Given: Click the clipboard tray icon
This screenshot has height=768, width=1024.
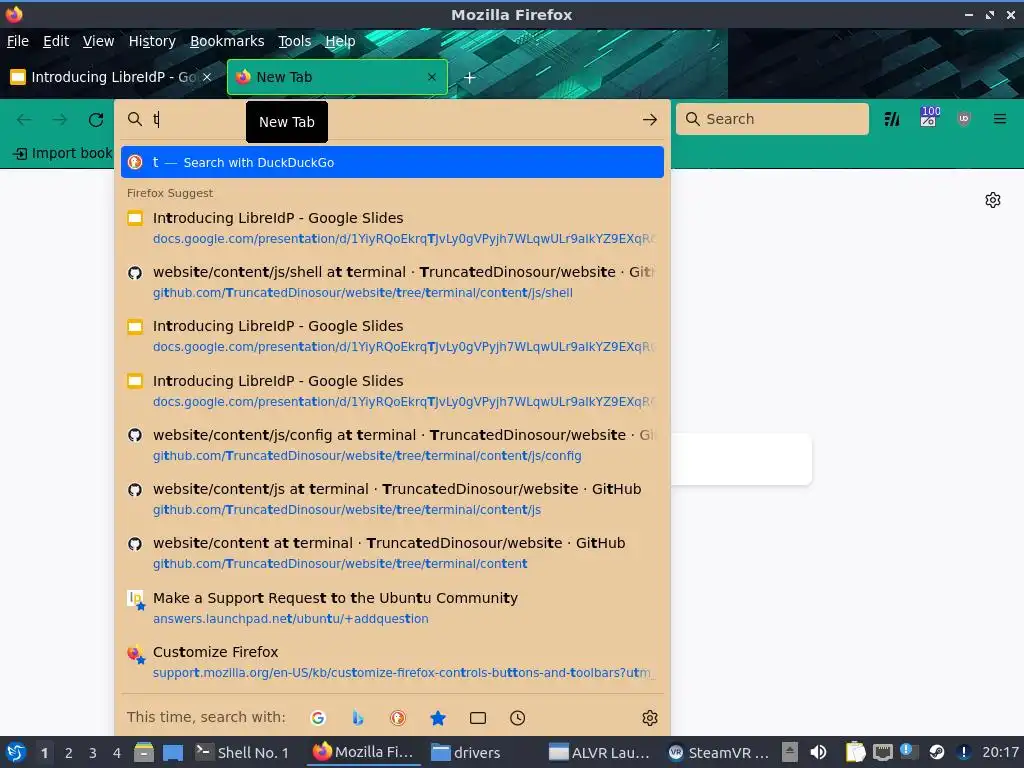Looking at the screenshot, I should [855, 752].
